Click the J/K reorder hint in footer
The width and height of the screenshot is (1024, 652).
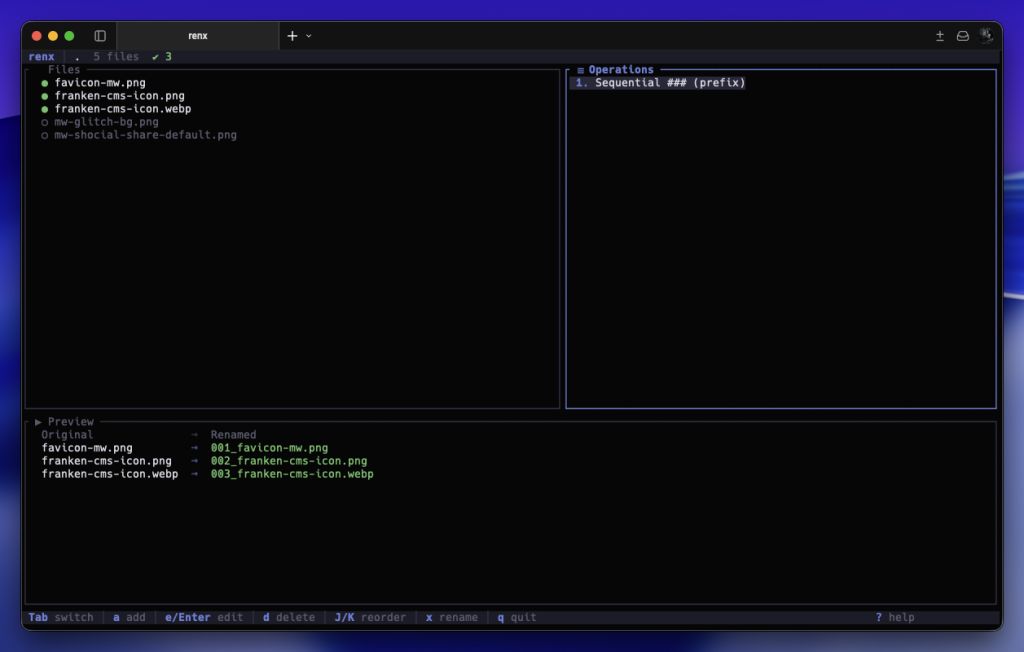[x=370, y=617]
